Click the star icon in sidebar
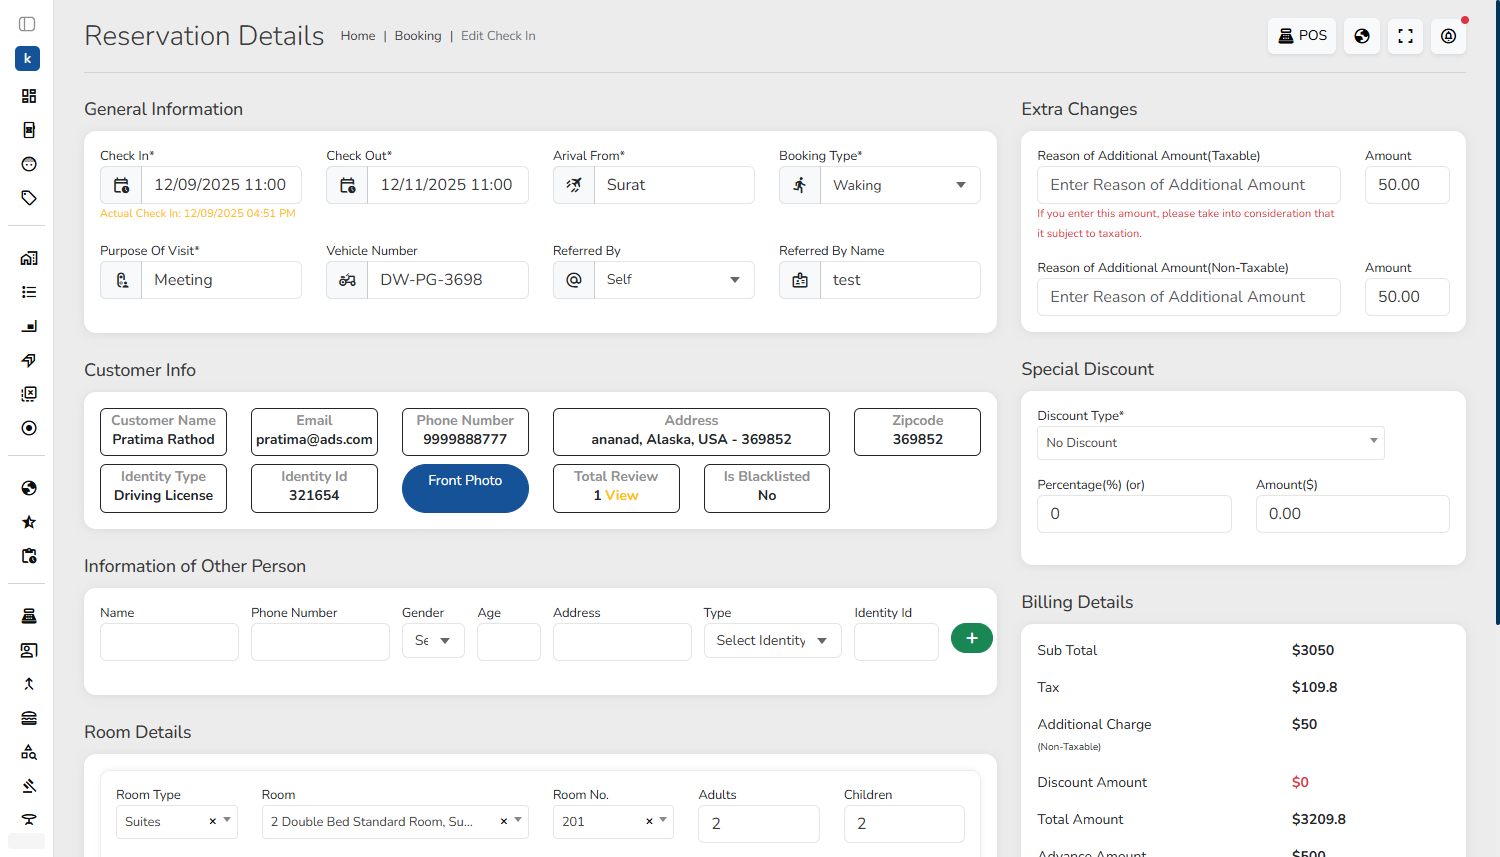The height and width of the screenshot is (857, 1500). point(29,522)
